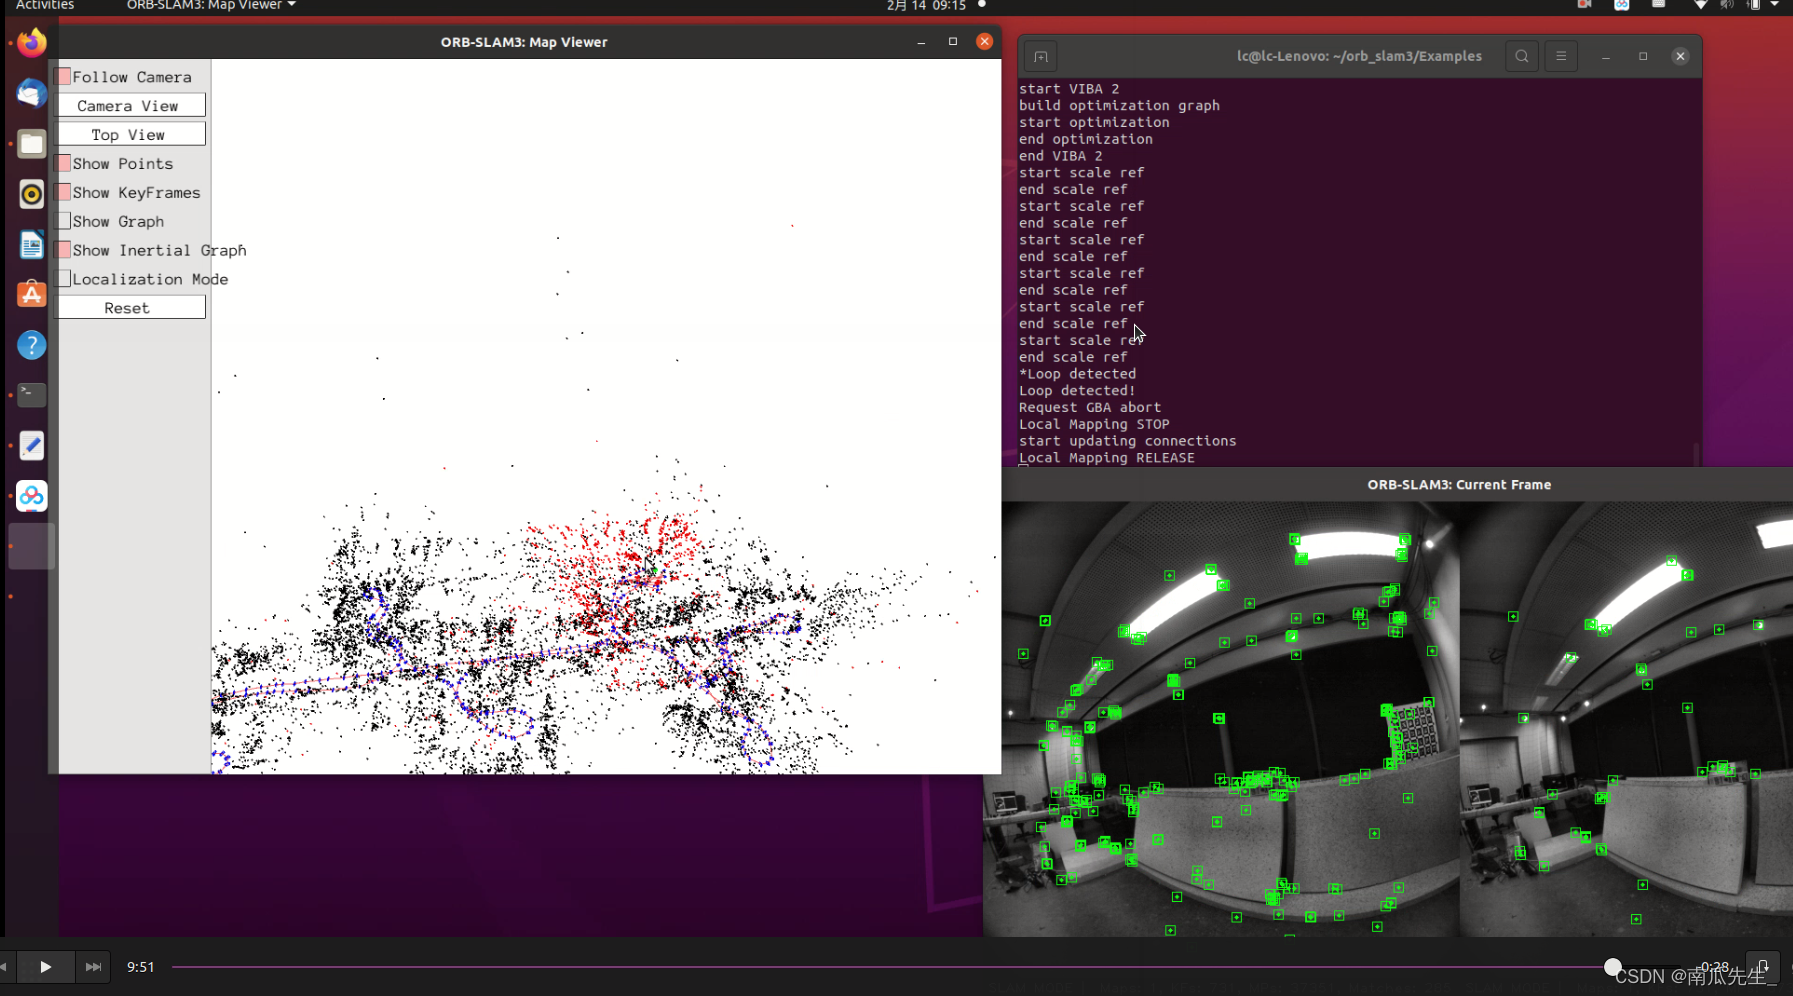Toggle the Show Points checkbox
The image size is (1793, 996).
tap(64, 164)
